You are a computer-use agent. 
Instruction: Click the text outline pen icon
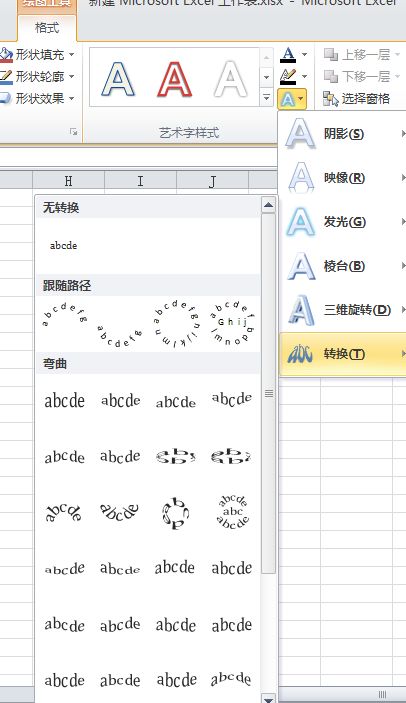pyautogui.click(x=288, y=77)
